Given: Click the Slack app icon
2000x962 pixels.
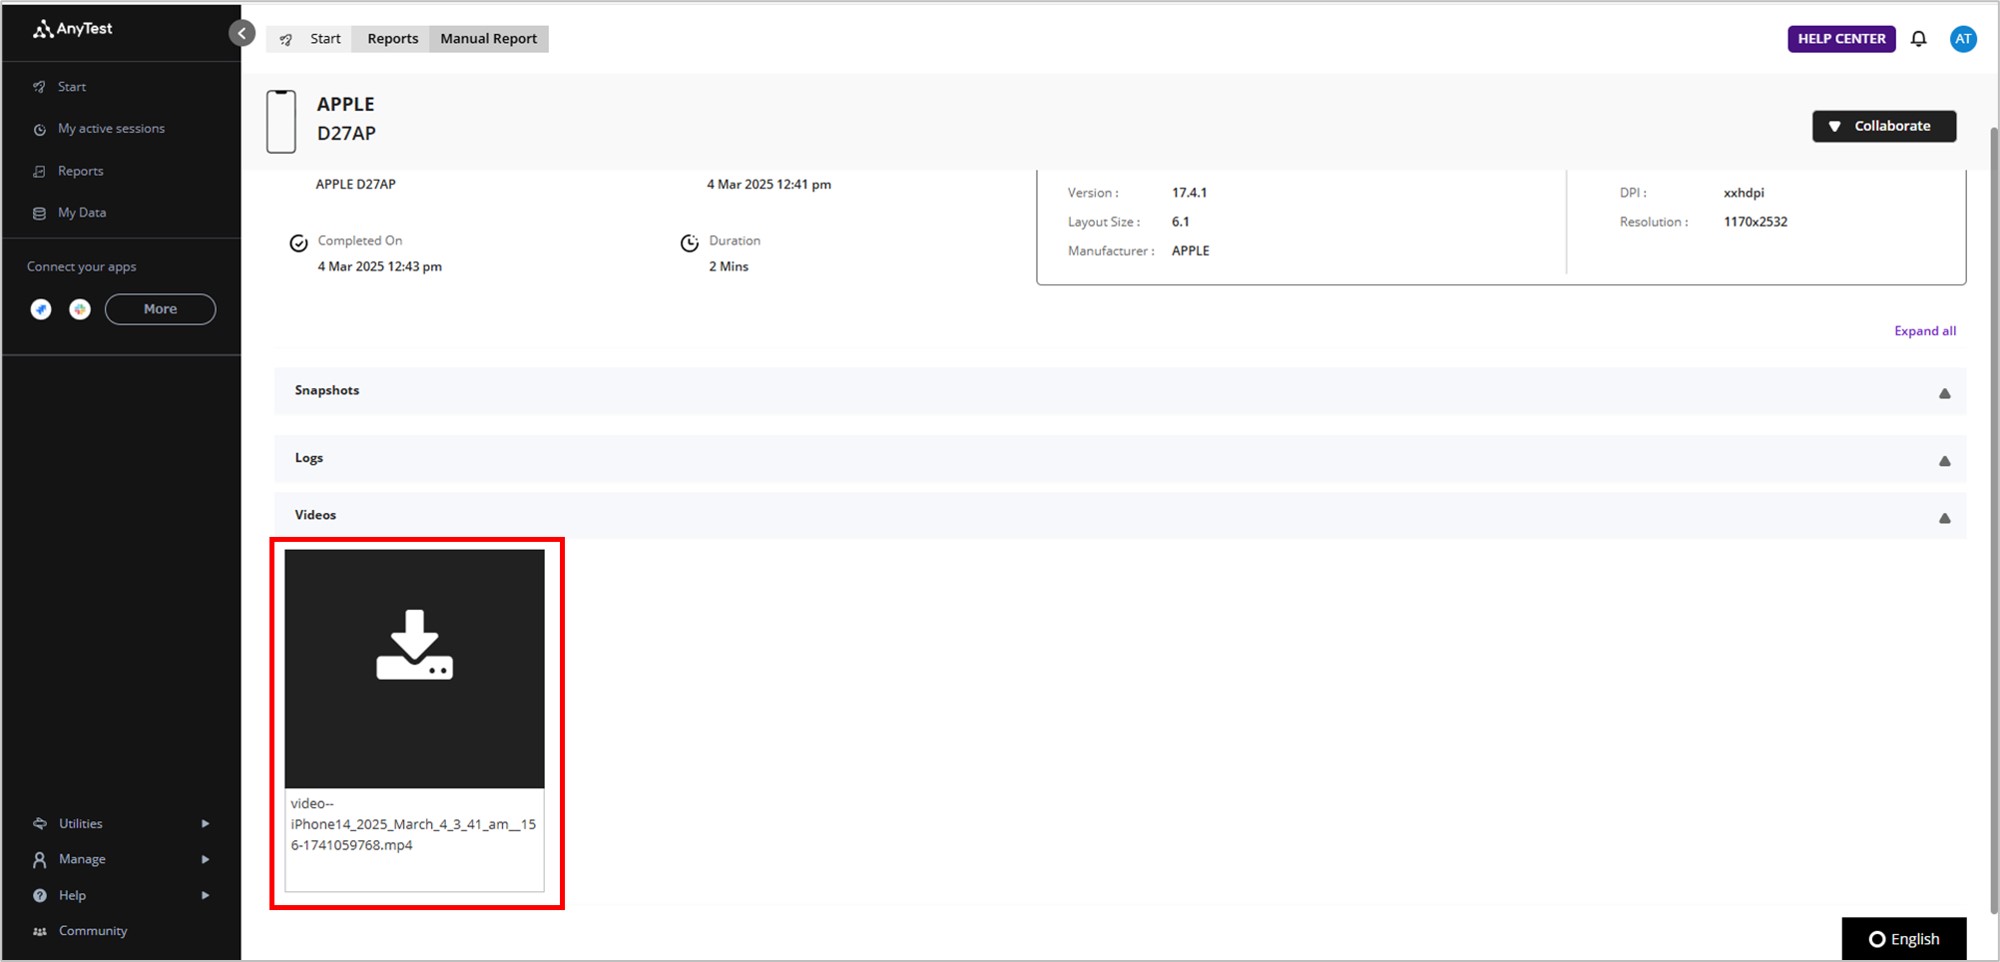Looking at the screenshot, I should point(80,310).
